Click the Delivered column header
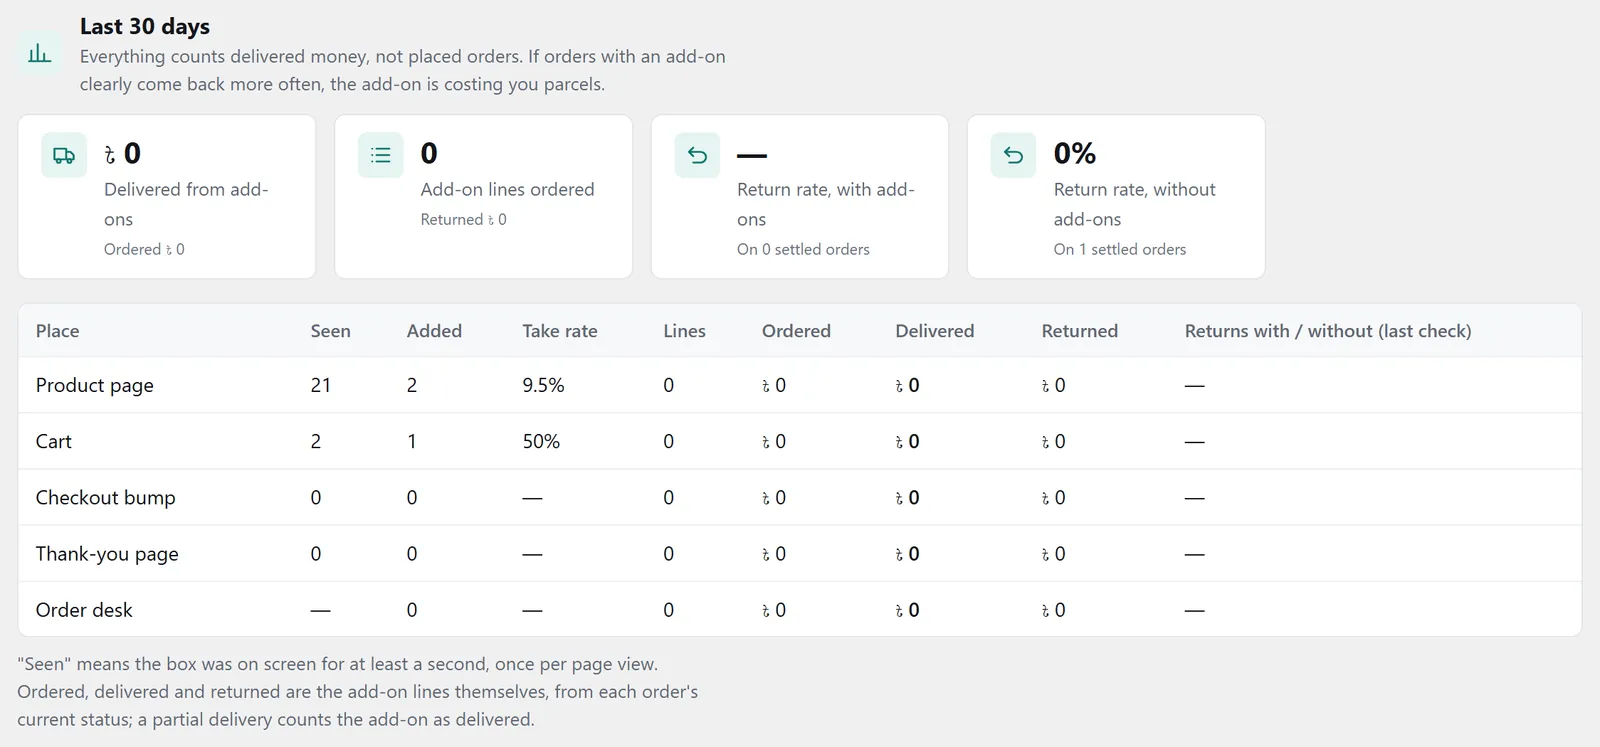This screenshot has height=747, width=1600. coord(934,331)
